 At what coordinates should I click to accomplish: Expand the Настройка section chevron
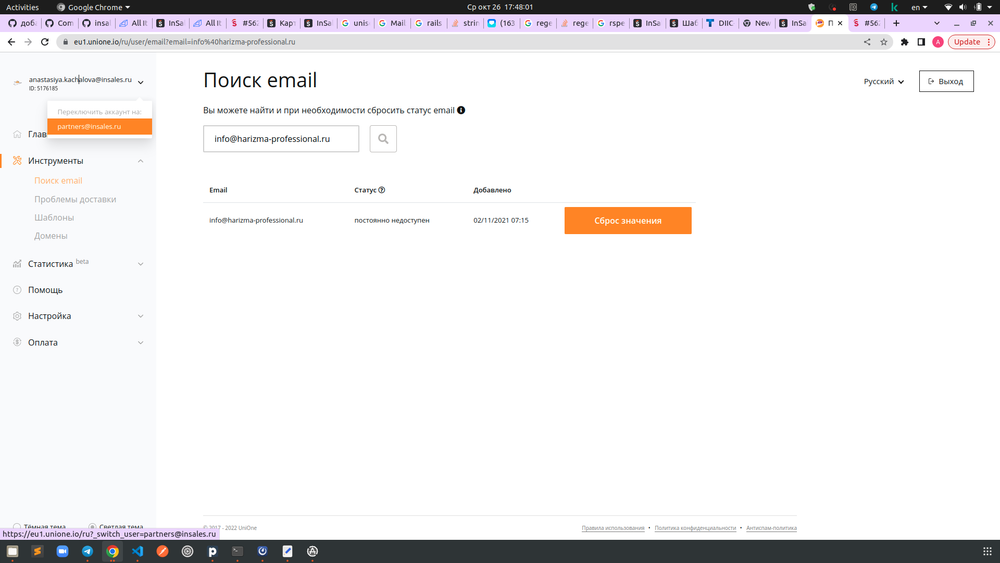click(x=140, y=316)
